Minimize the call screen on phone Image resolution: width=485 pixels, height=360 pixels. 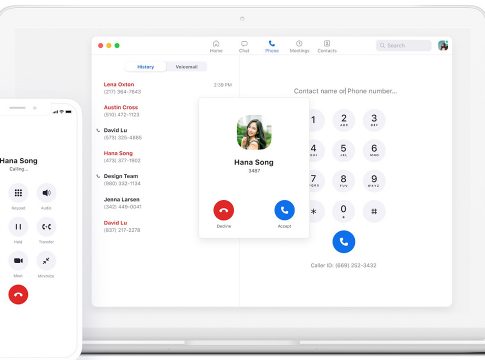tap(46, 261)
